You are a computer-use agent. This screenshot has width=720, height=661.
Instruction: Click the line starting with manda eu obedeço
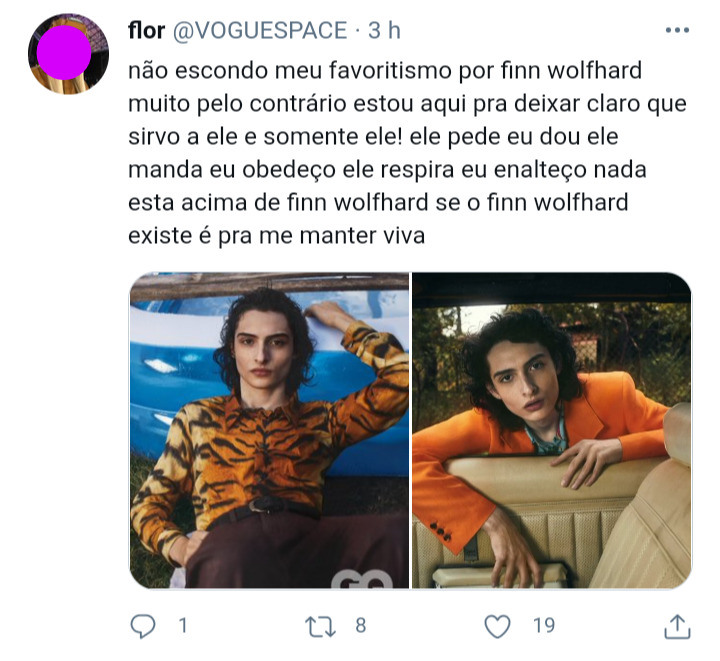387,170
